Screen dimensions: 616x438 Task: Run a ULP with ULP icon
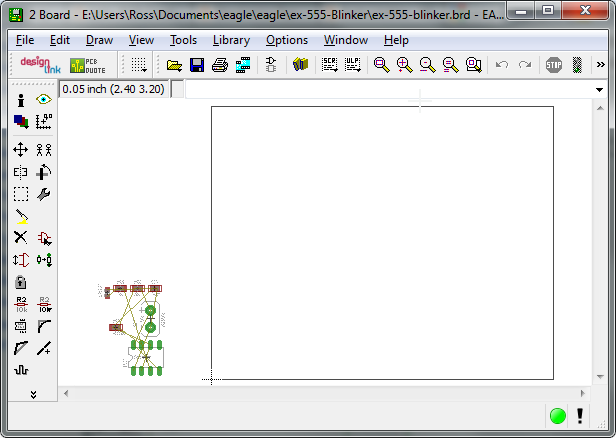click(x=353, y=65)
